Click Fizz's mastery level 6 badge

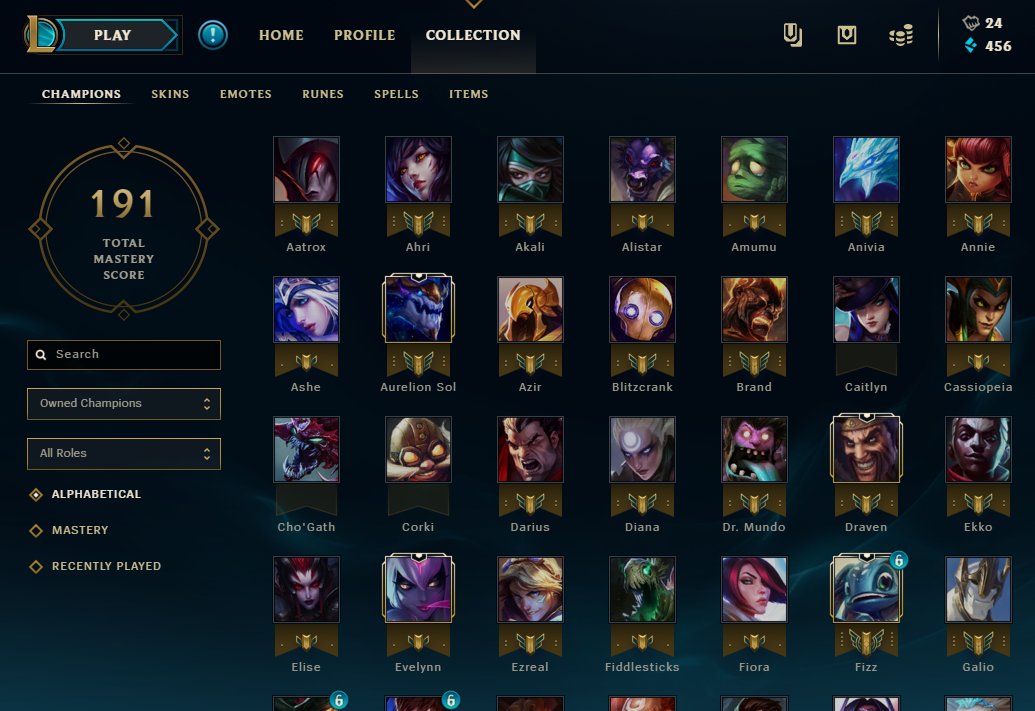(x=898, y=560)
